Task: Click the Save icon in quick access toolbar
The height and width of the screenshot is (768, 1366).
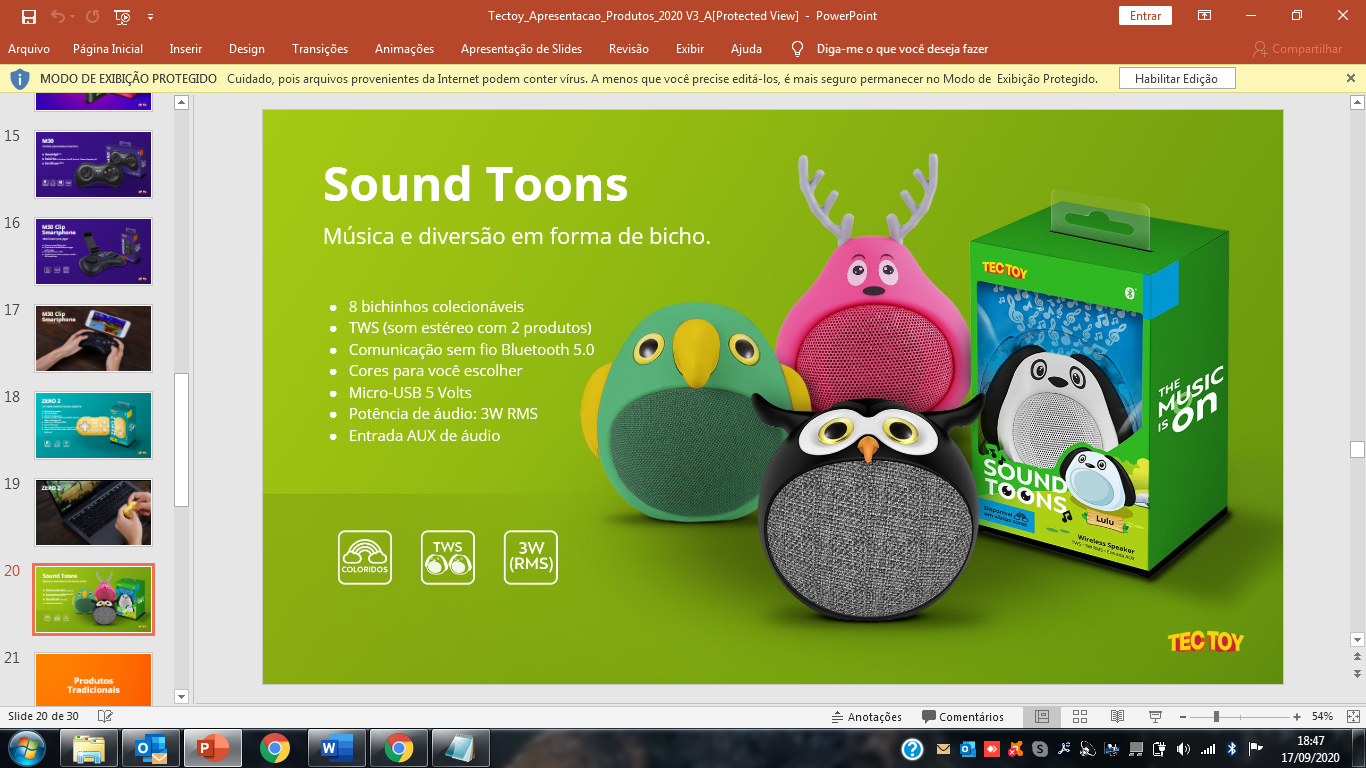Action: point(28,16)
